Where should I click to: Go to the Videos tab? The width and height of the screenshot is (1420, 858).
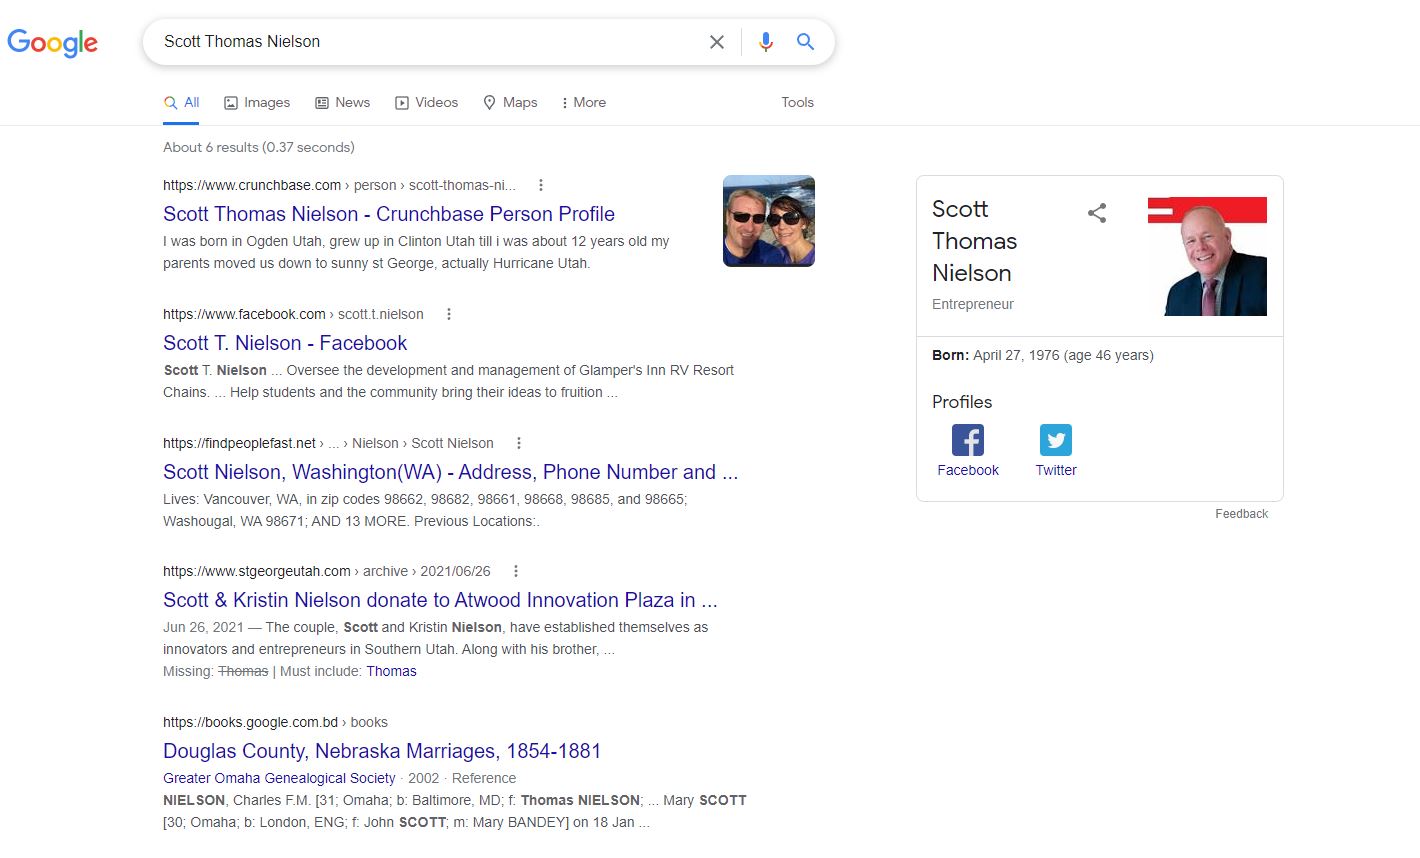pos(426,102)
